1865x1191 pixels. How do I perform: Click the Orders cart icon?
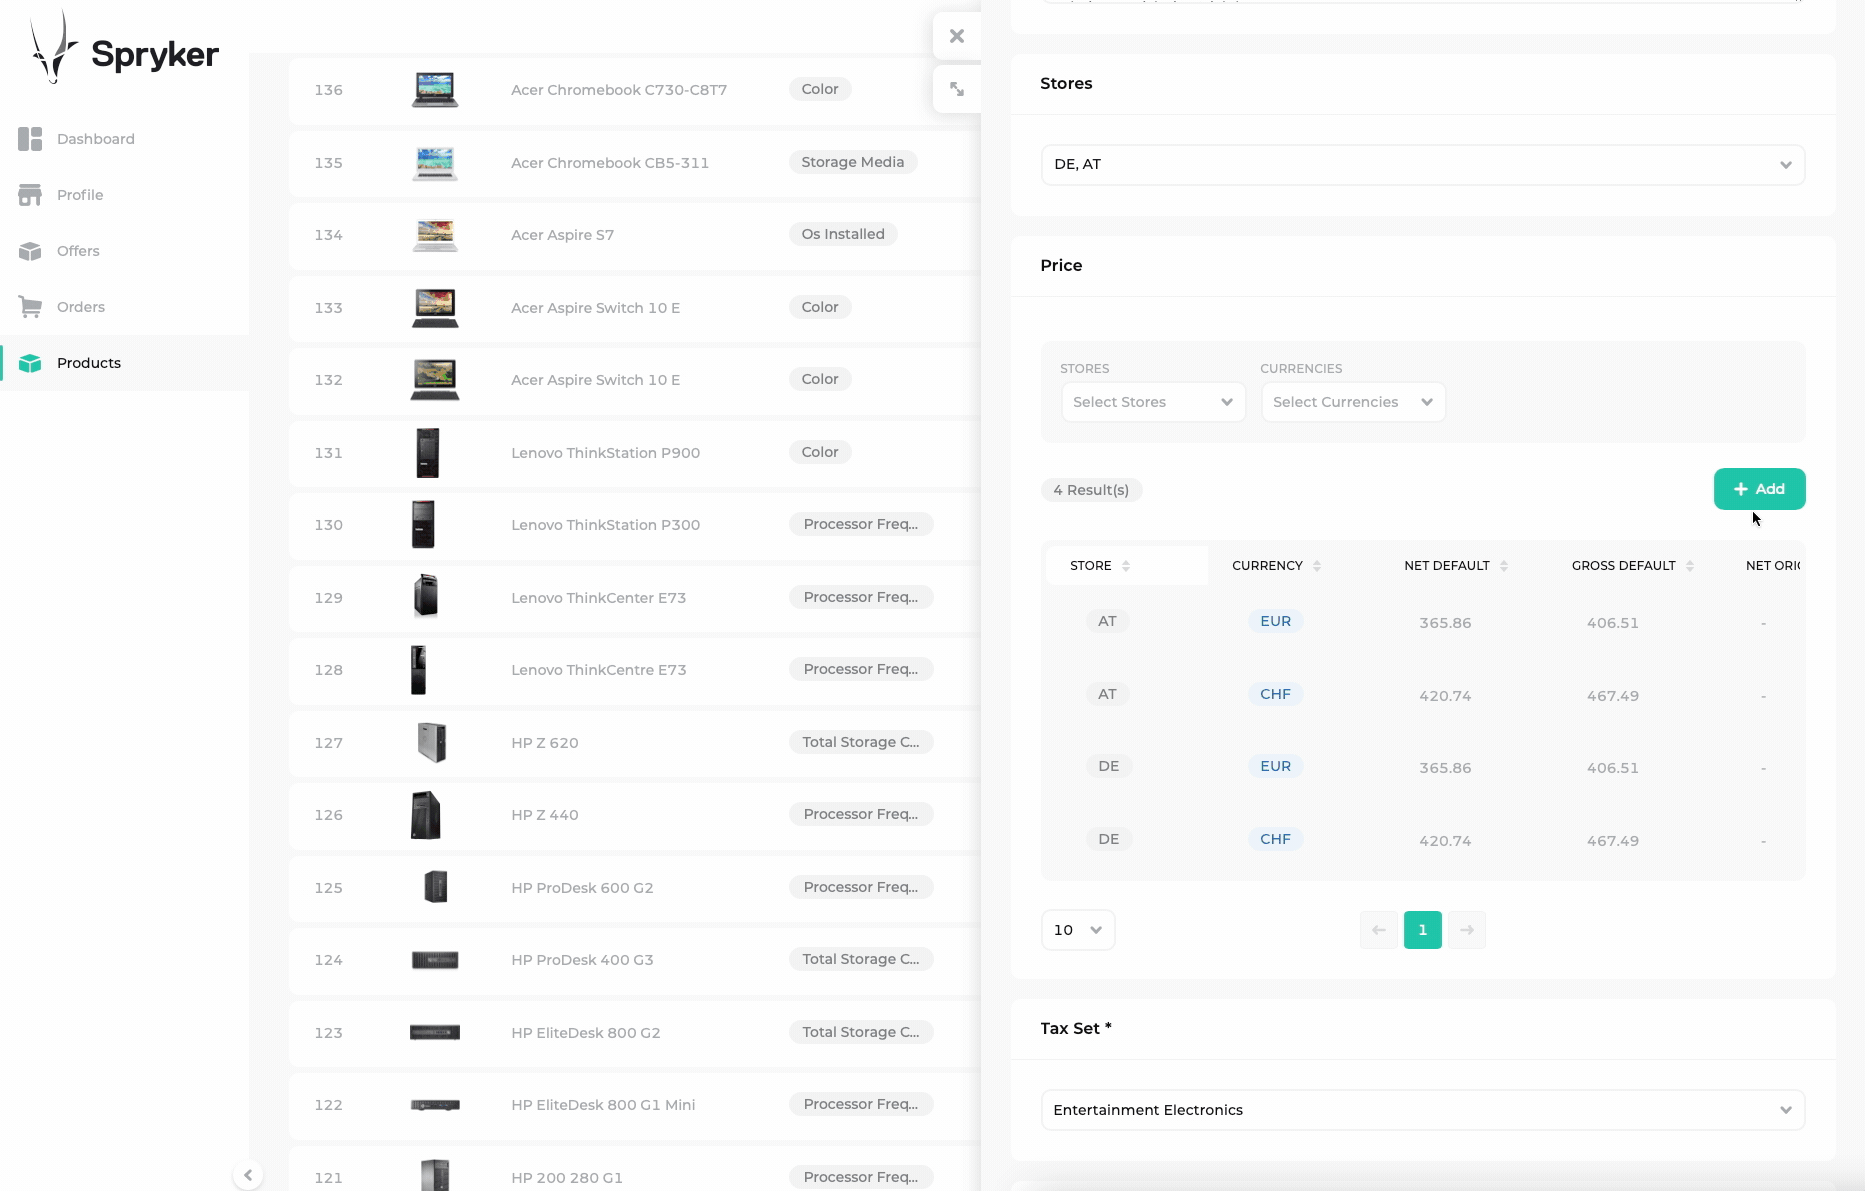click(x=30, y=307)
